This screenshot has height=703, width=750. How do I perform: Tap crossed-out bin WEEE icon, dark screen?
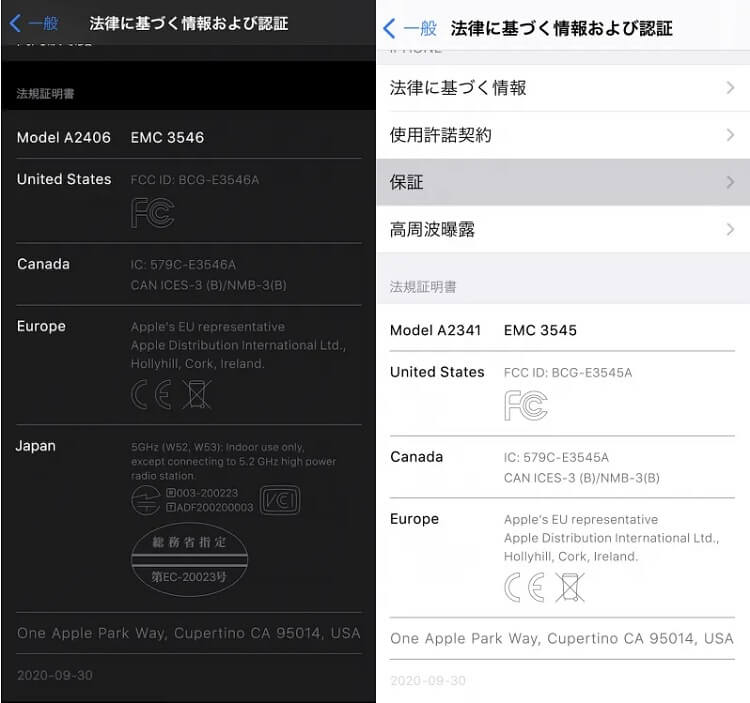coord(196,395)
